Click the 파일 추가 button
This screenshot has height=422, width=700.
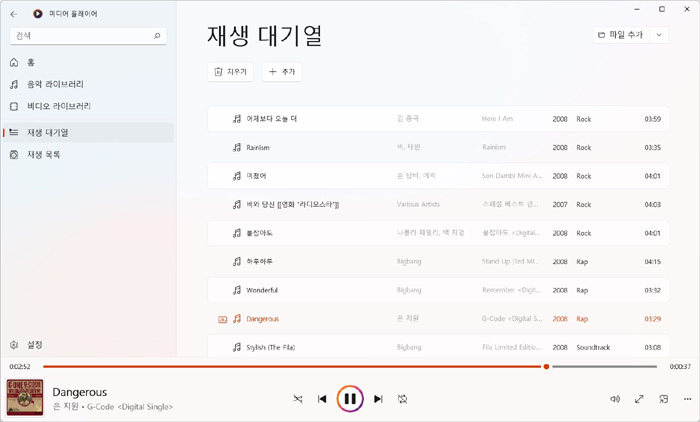621,35
